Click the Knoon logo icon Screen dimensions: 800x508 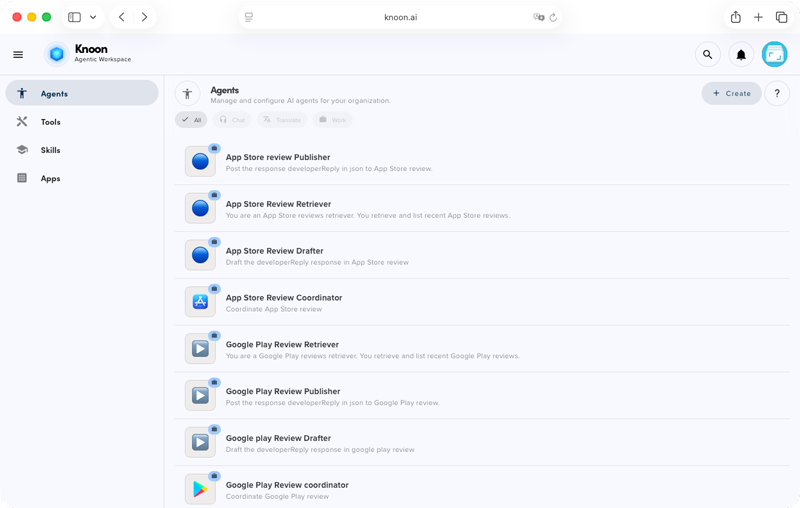[56, 54]
